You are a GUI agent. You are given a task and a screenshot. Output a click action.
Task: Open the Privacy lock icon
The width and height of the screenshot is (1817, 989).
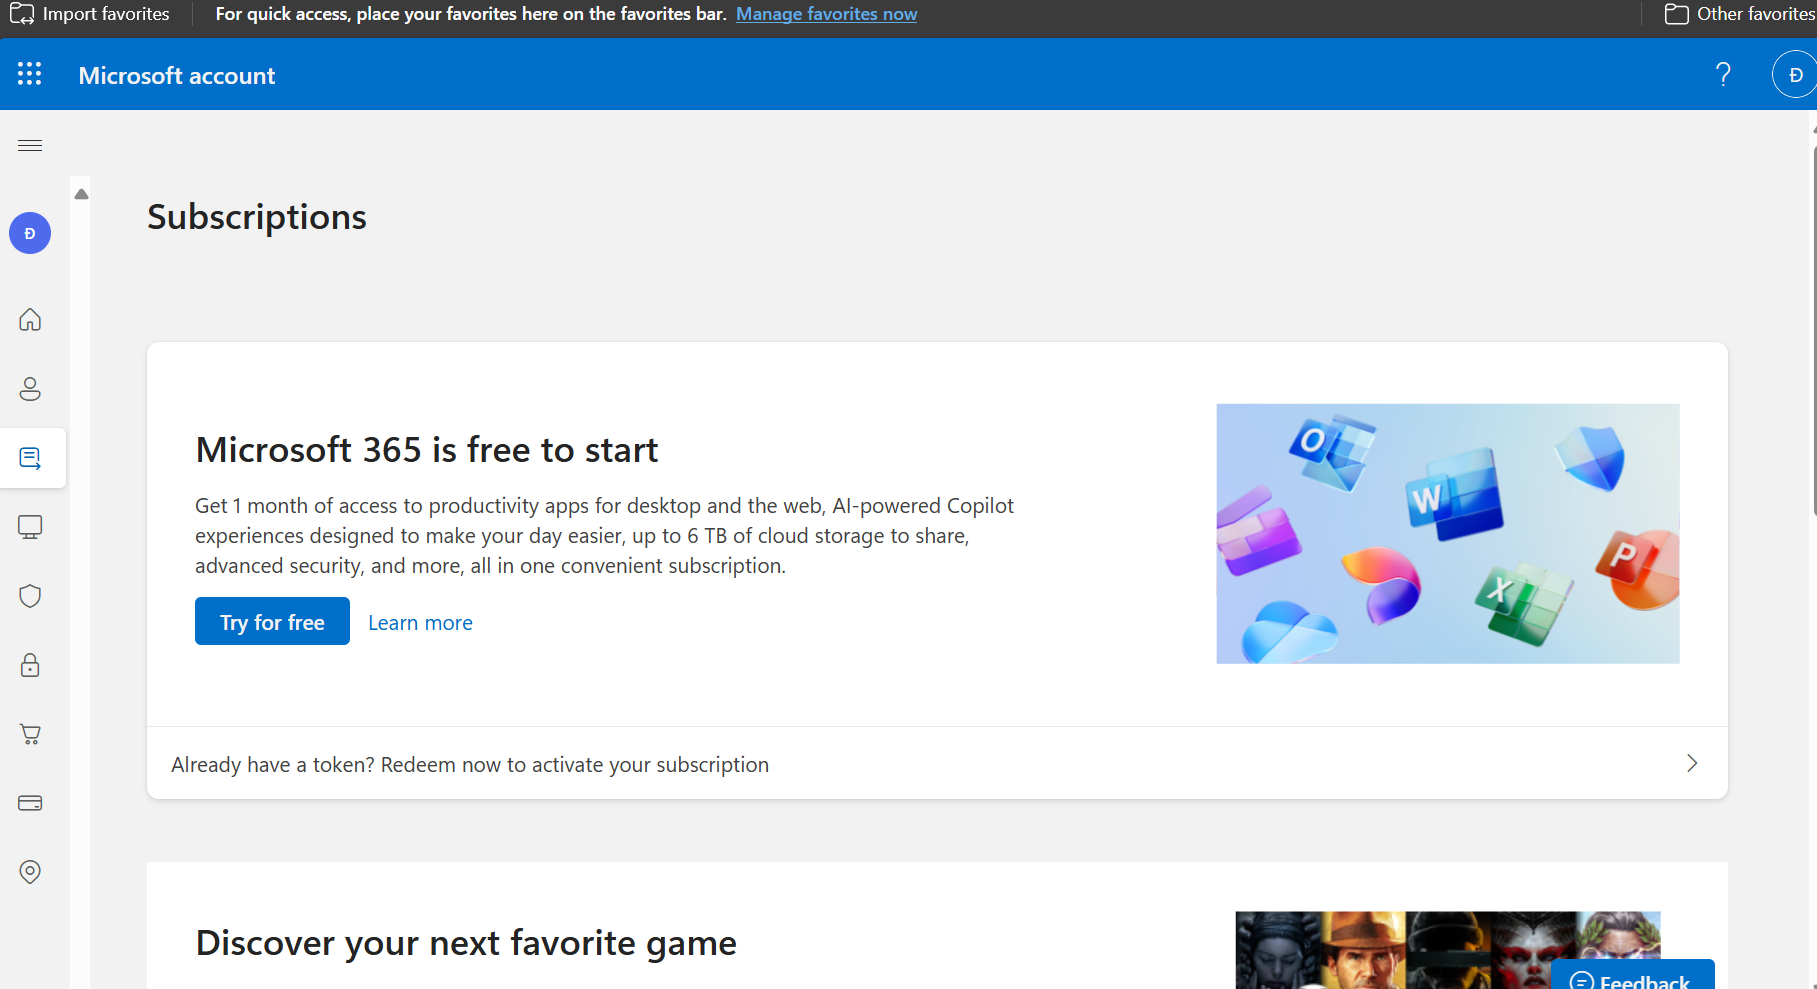pos(30,665)
